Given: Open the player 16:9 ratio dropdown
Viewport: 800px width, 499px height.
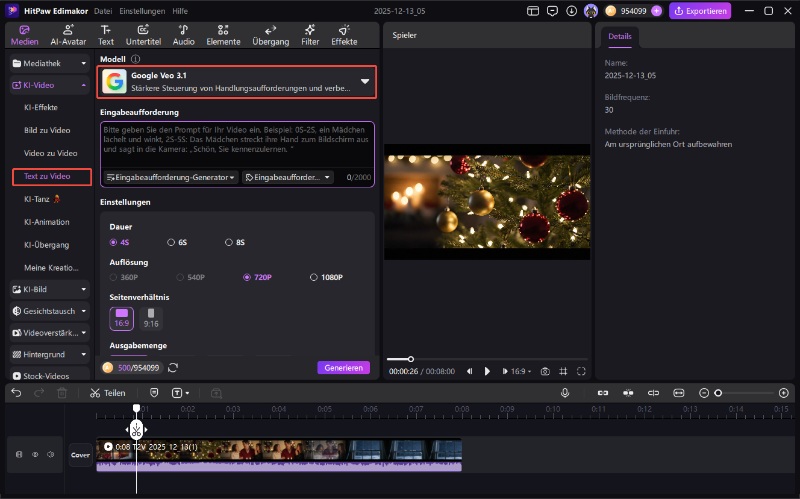Looking at the screenshot, I should 521,371.
